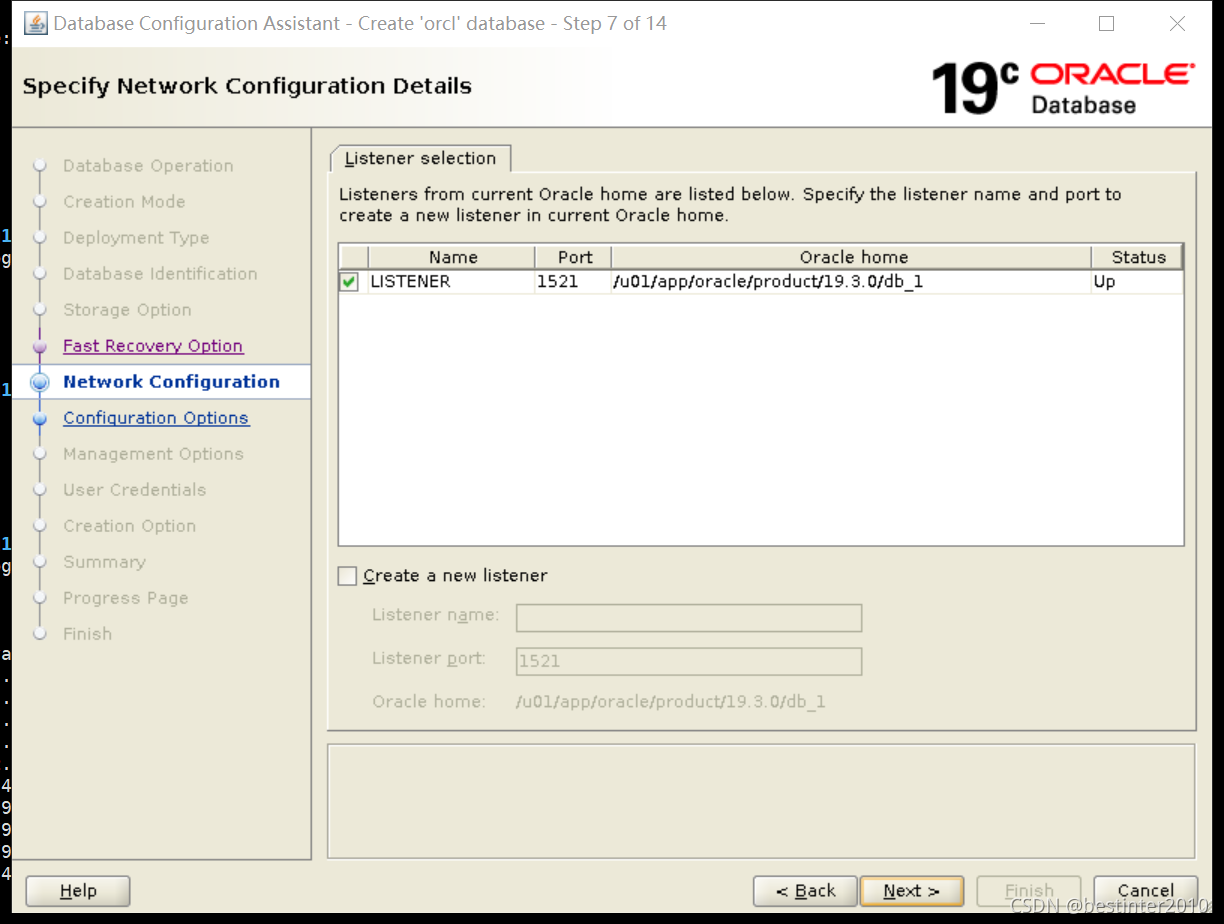Click the Creation Option step
Image resolution: width=1224 pixels, height=924 pixels.
pos(129,526)
